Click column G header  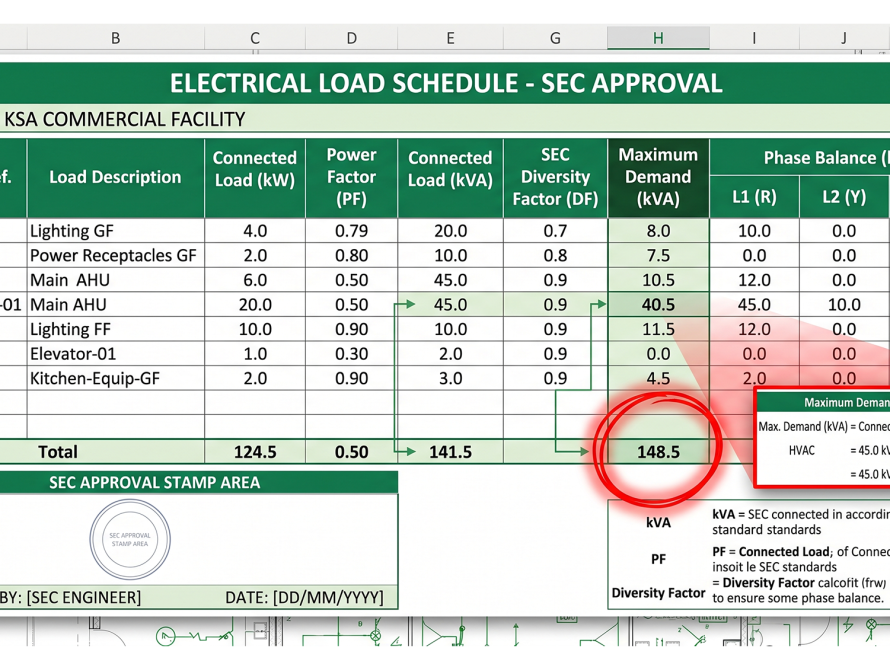tap(555, 38)
